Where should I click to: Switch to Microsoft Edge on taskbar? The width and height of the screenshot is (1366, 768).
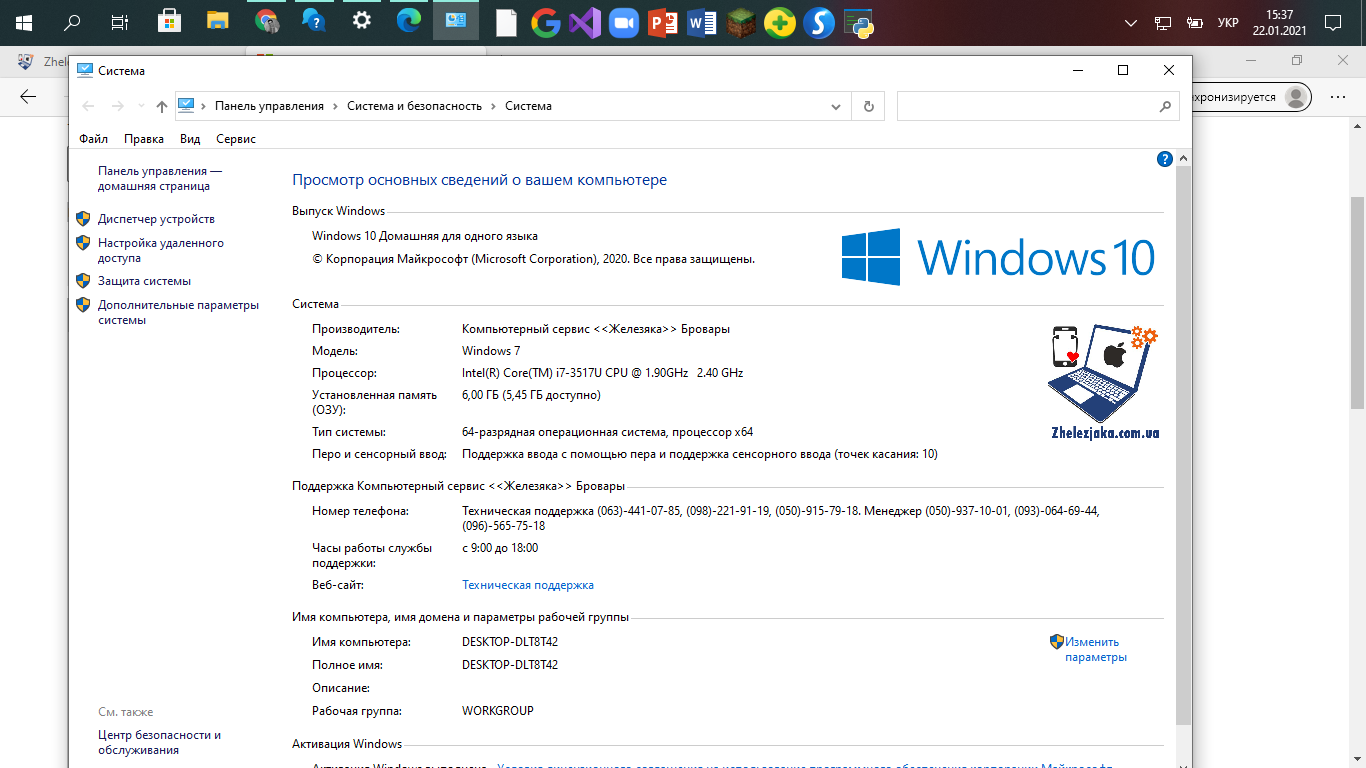409,21
